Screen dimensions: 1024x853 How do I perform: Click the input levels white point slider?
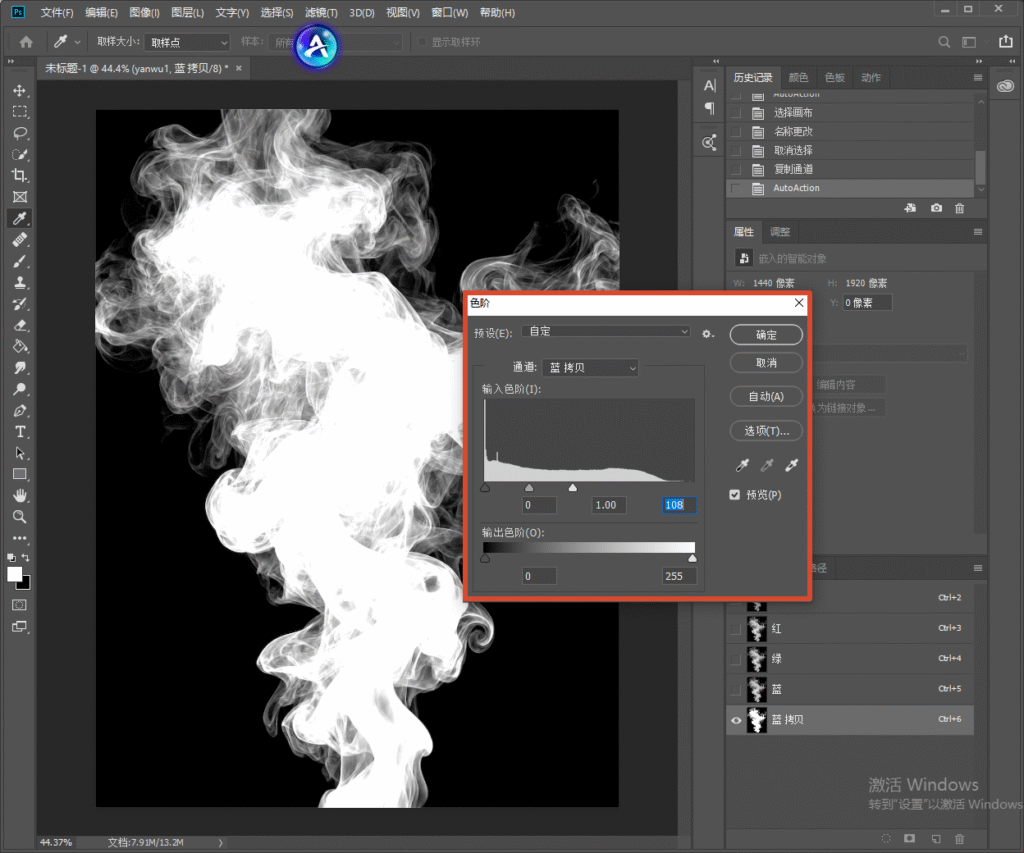(573, 487)
